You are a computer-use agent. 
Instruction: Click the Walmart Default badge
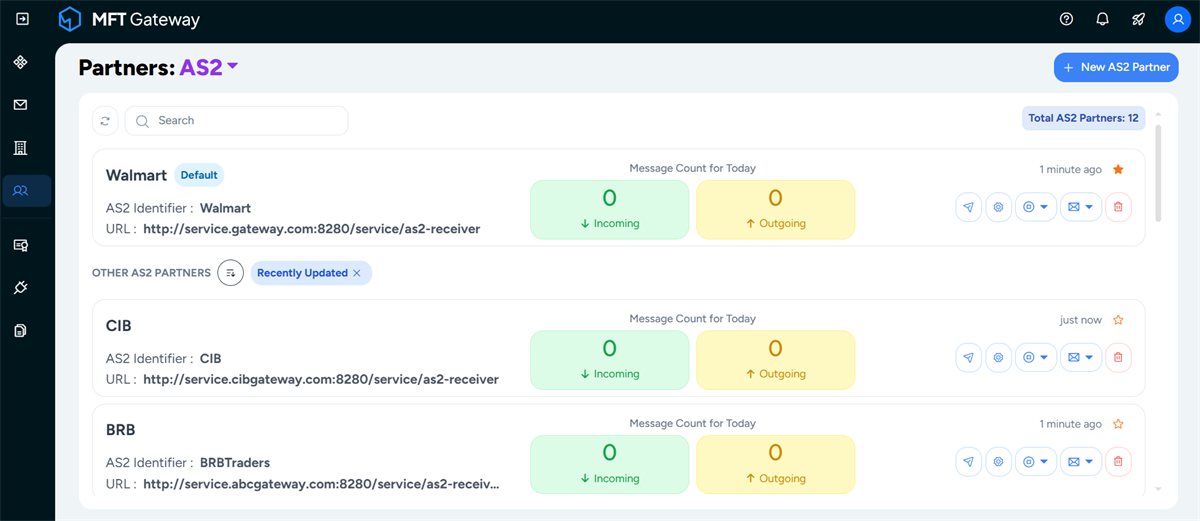click(199, 175)
